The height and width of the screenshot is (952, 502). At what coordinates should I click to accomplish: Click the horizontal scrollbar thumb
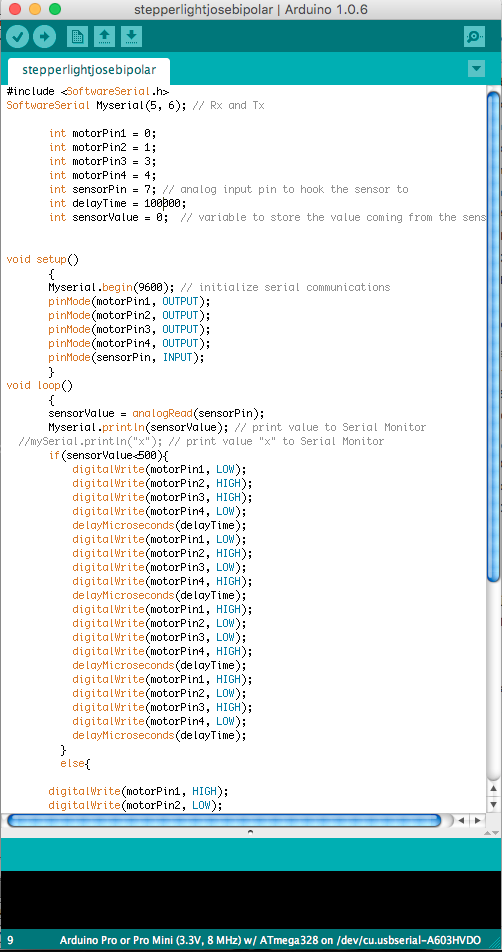223,820
